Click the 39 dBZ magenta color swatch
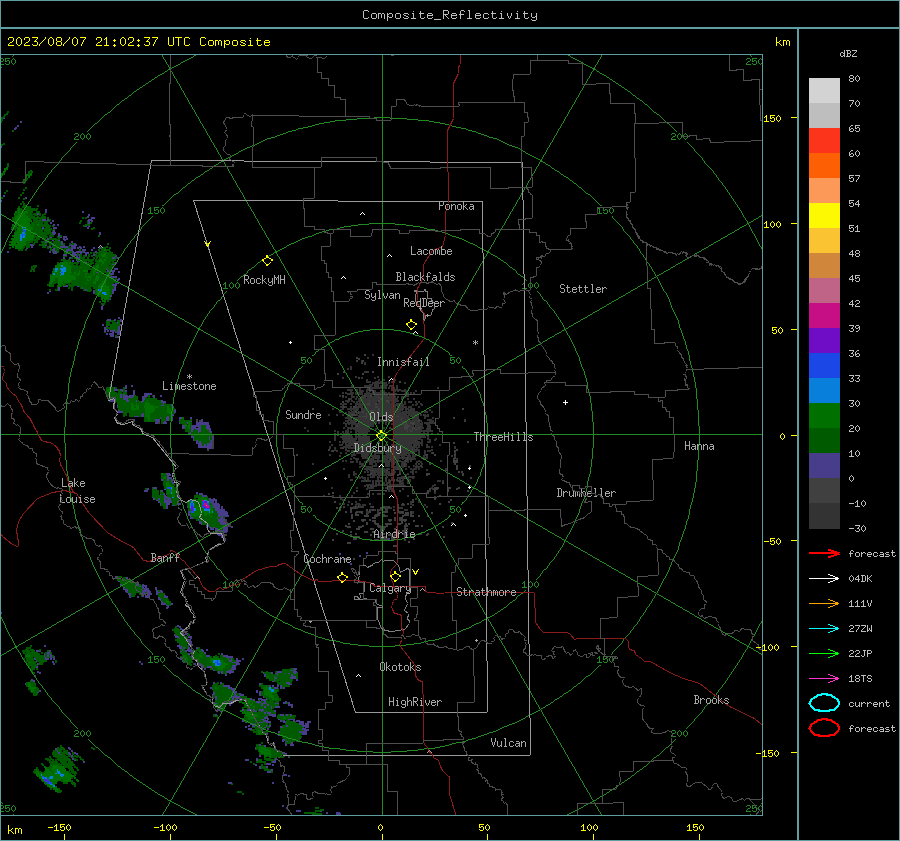The width and height of the screenshot is (900, 841). click(x=824, y=315)
